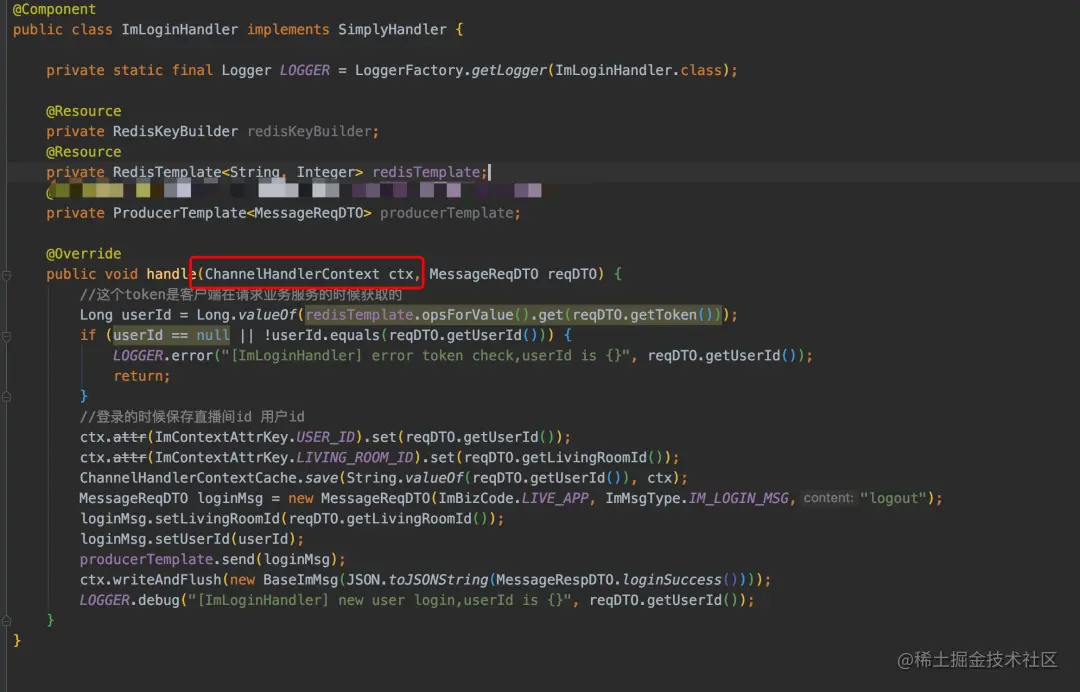Click the redisTemplate field name in its declaration
Image resolution: width=1080 pixels, height=692 pixels.
(x=426, y=171)
